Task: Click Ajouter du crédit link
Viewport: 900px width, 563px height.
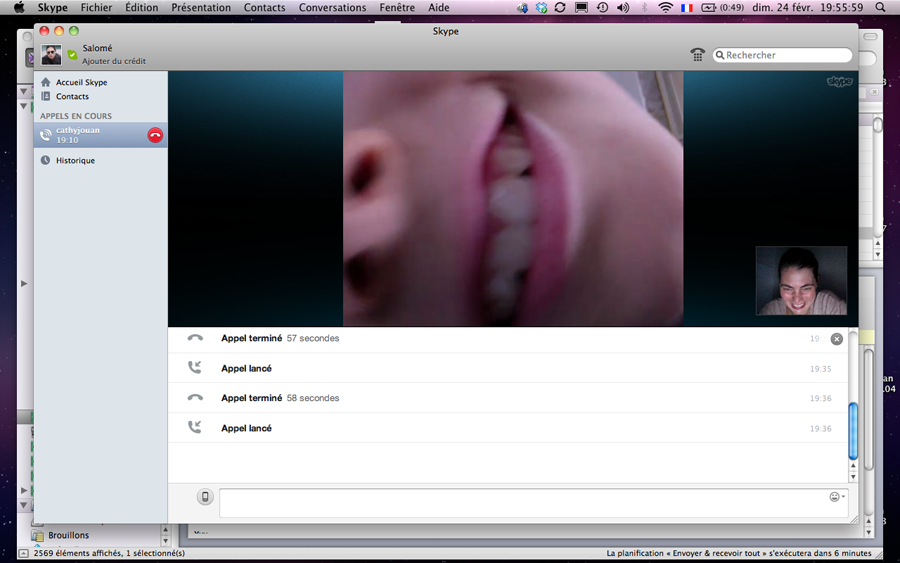Action: pyautogui.click(x=114, y=61)
